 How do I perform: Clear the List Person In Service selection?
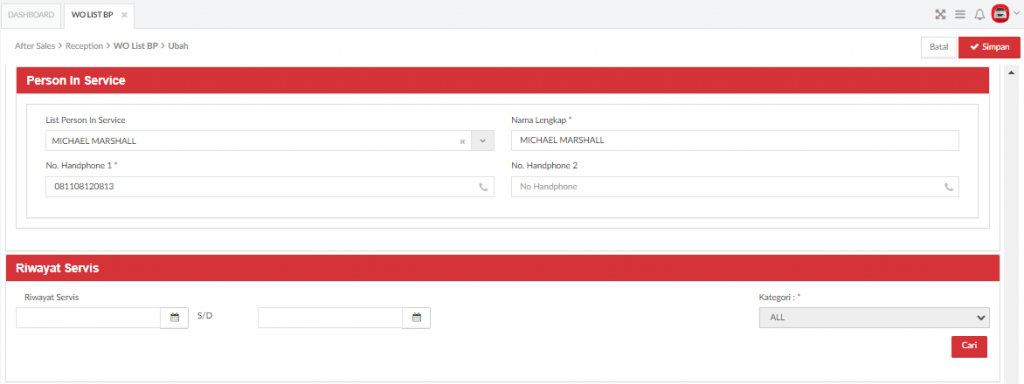[x=462, y=141]
